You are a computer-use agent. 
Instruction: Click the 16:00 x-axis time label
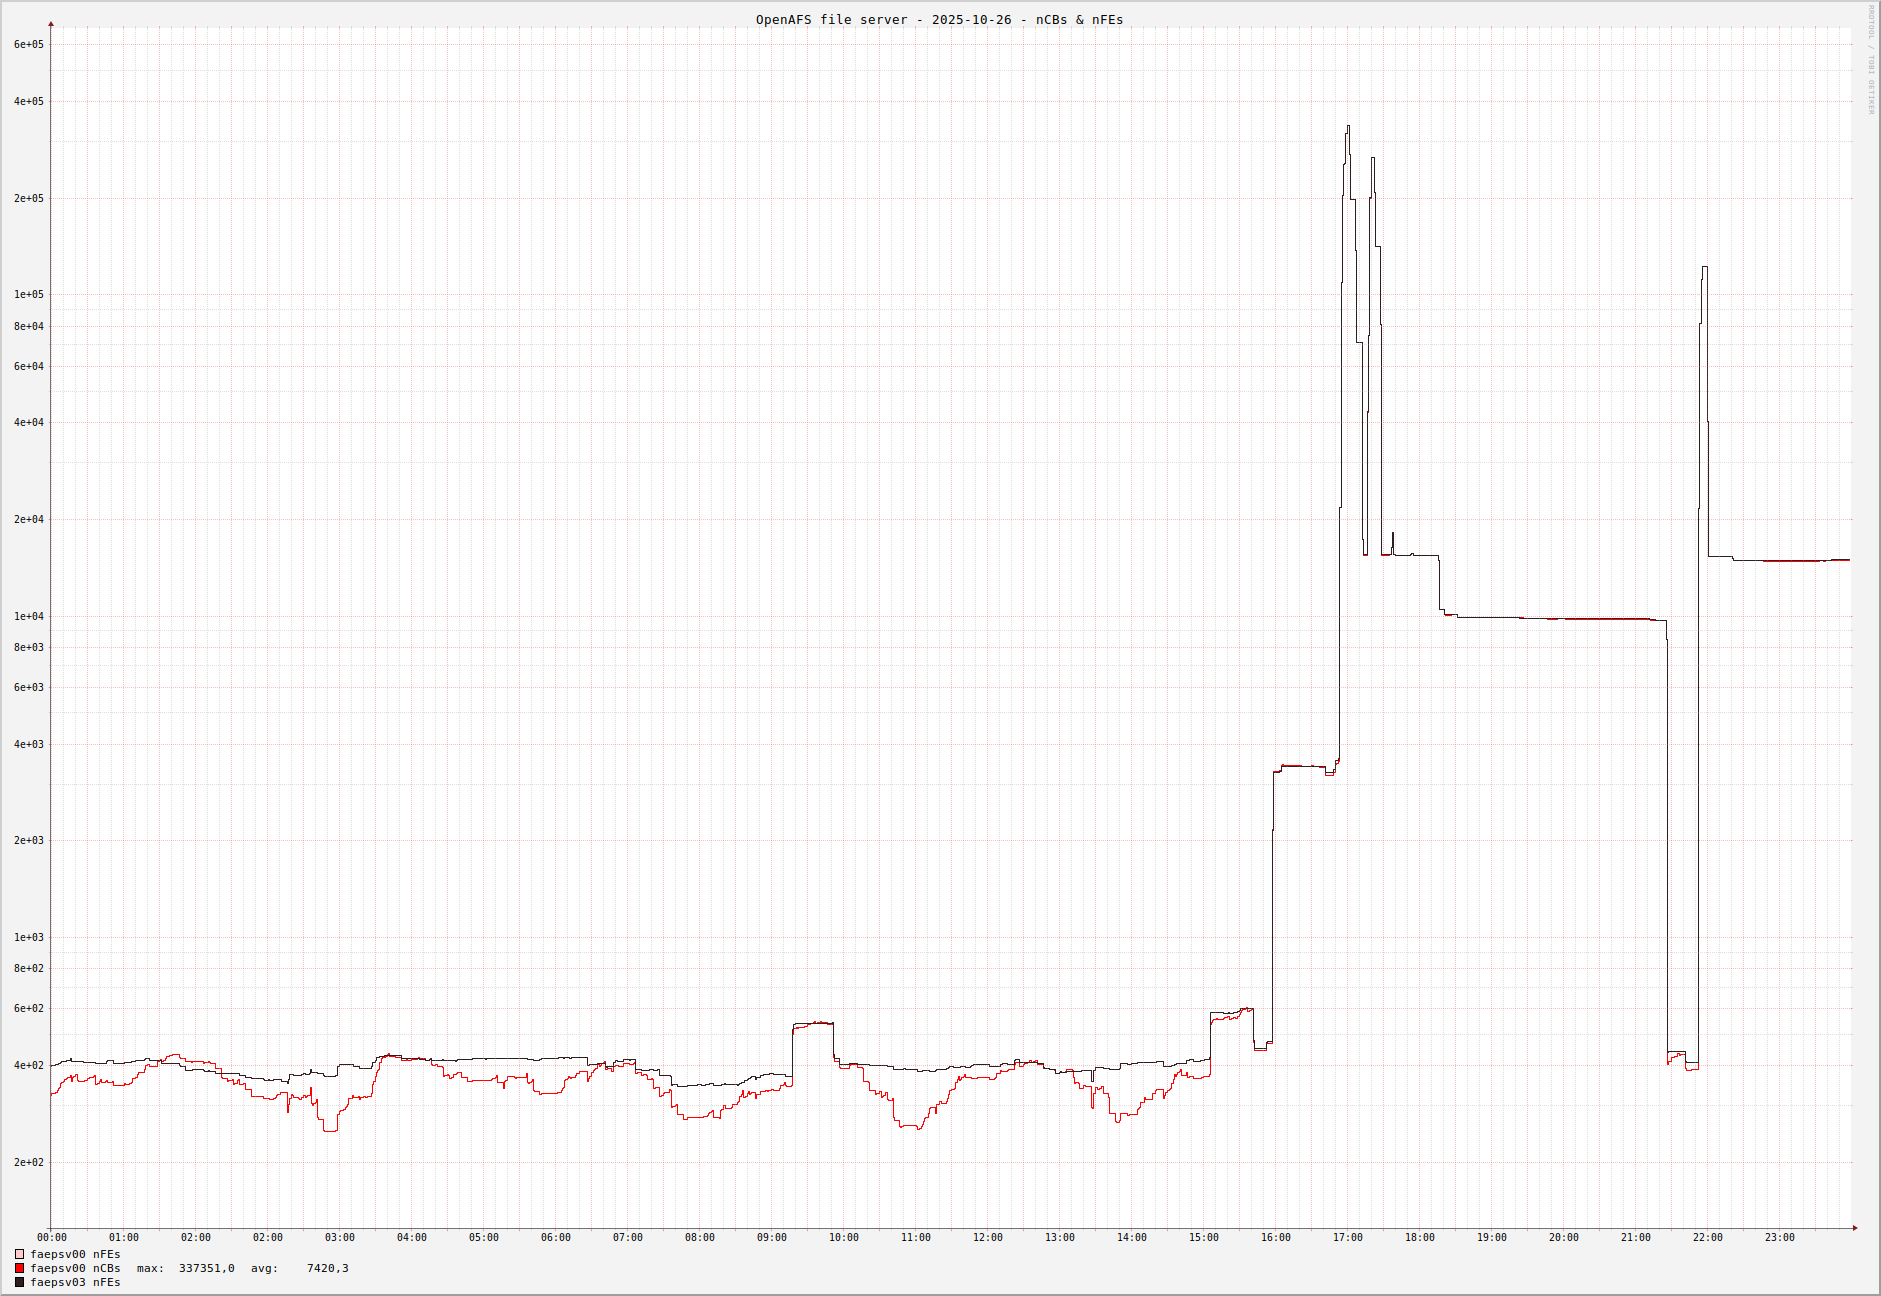point(1275,1238)
